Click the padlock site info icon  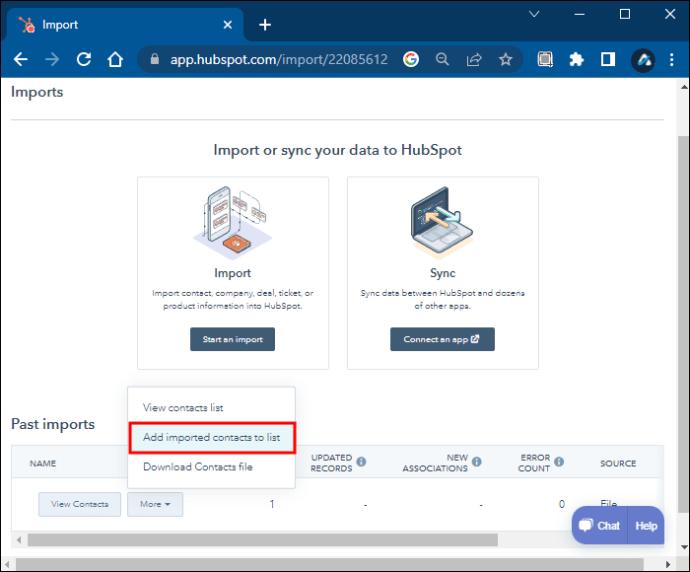click(154, 59)
